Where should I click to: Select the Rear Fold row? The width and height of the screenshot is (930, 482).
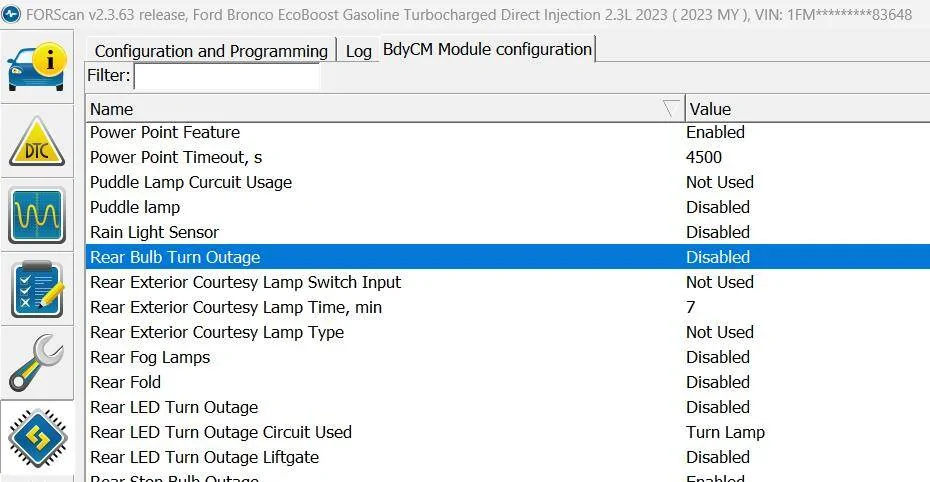508,382
